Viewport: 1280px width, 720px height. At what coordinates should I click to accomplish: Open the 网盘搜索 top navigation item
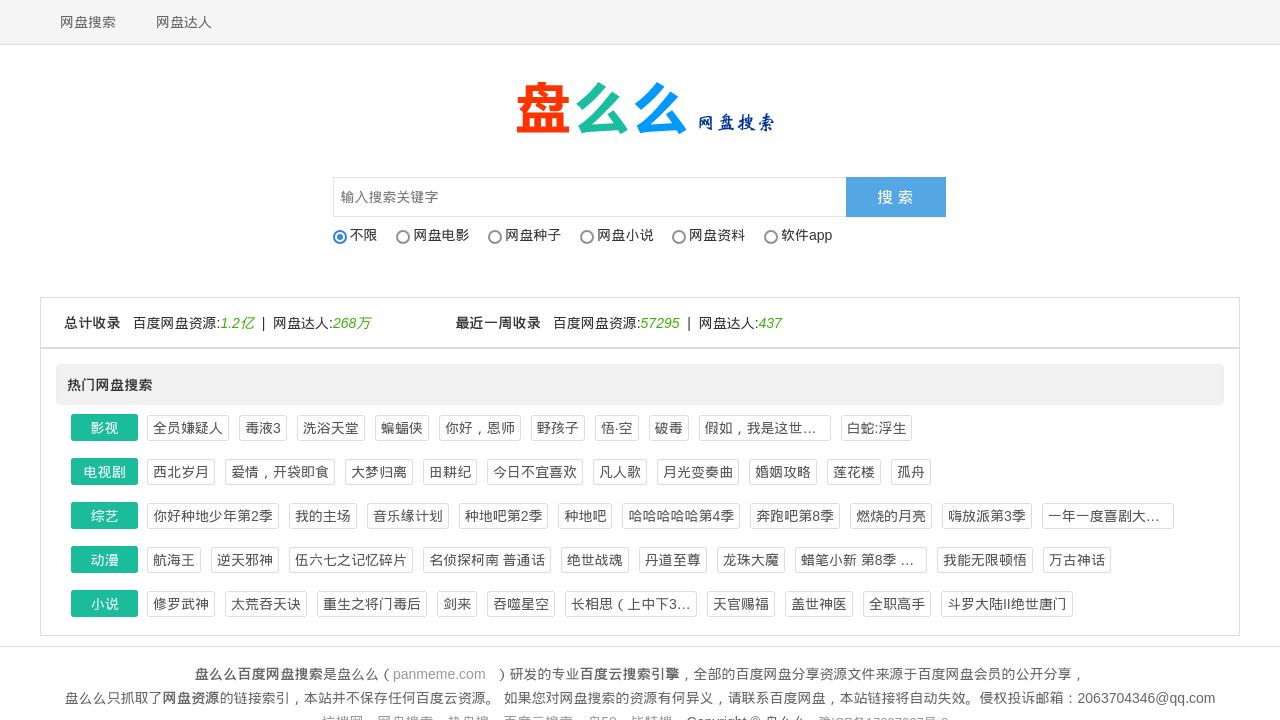[x=88, y=22]
